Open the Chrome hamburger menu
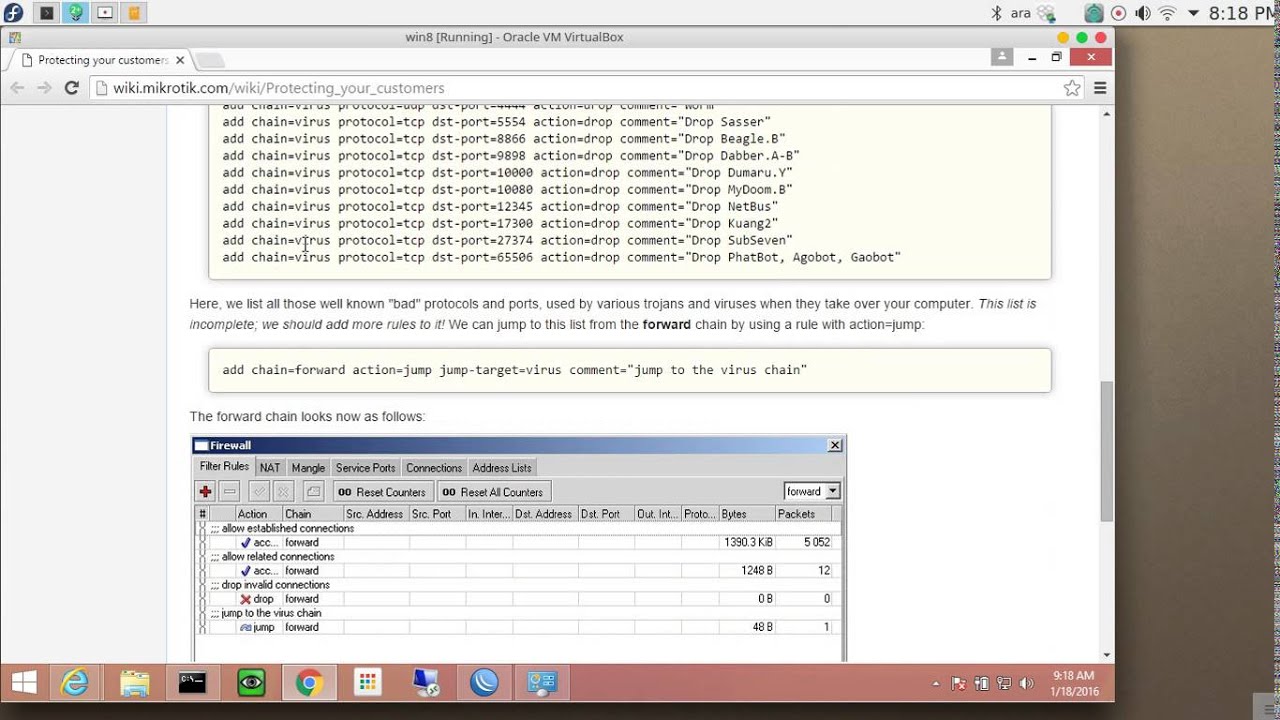1280x720 pixels. [x=1100, y=88]
